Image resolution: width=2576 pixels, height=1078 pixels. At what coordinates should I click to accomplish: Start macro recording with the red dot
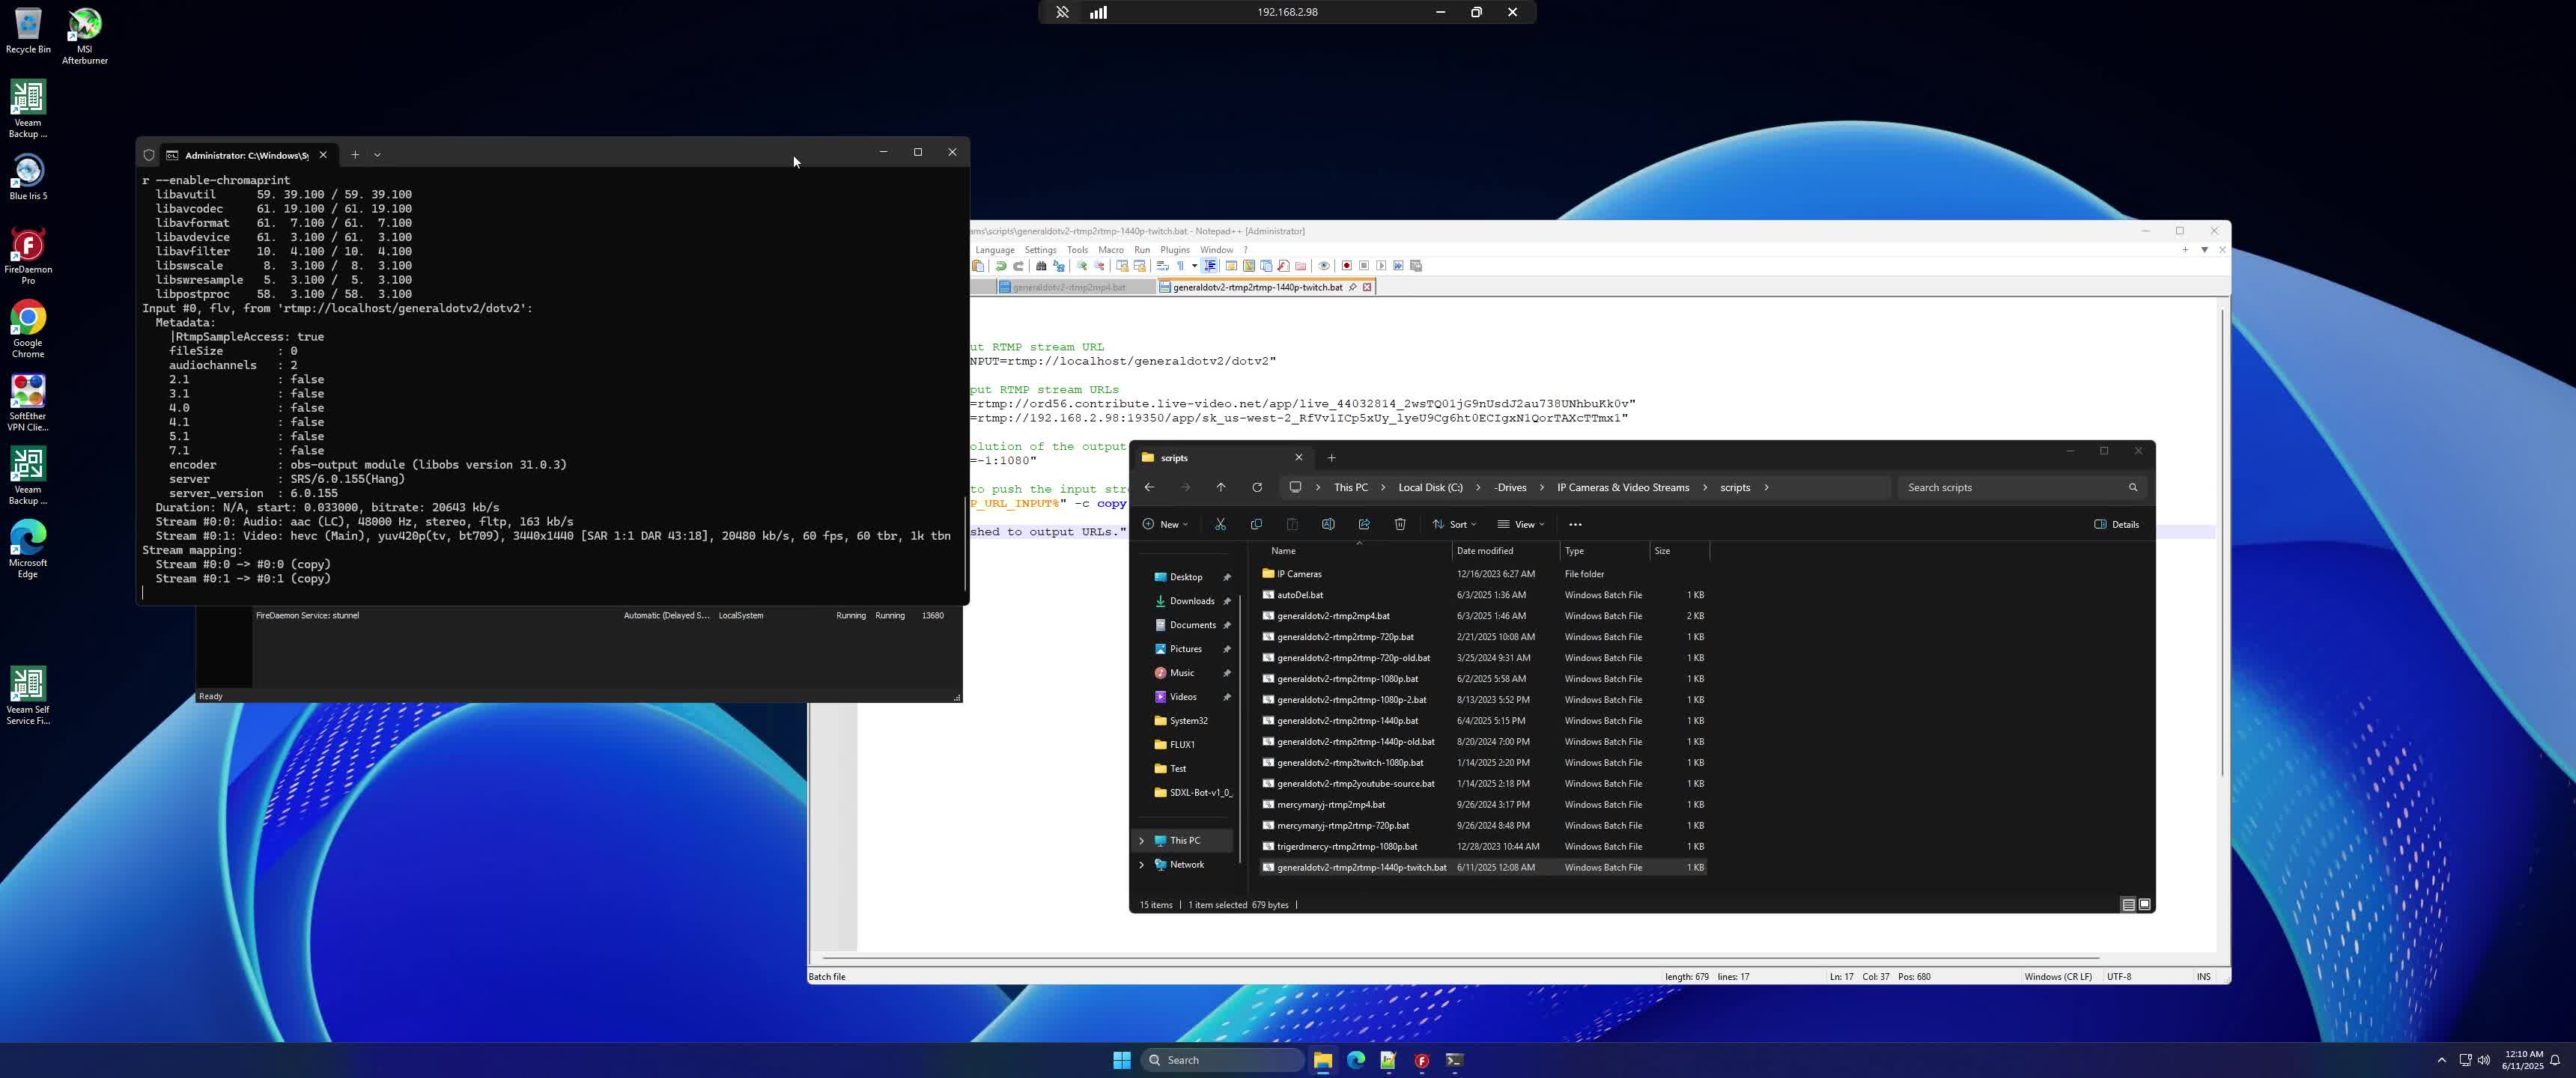point(1347,266)
